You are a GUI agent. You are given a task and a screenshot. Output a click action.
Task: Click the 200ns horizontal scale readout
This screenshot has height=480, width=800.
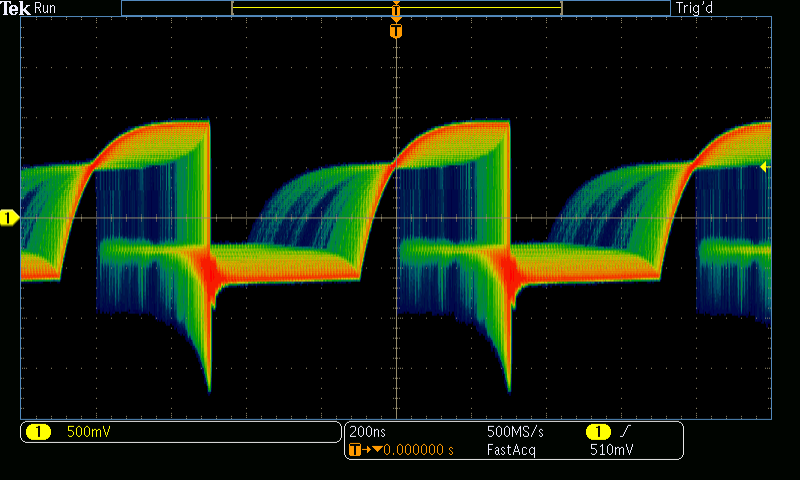366,432
